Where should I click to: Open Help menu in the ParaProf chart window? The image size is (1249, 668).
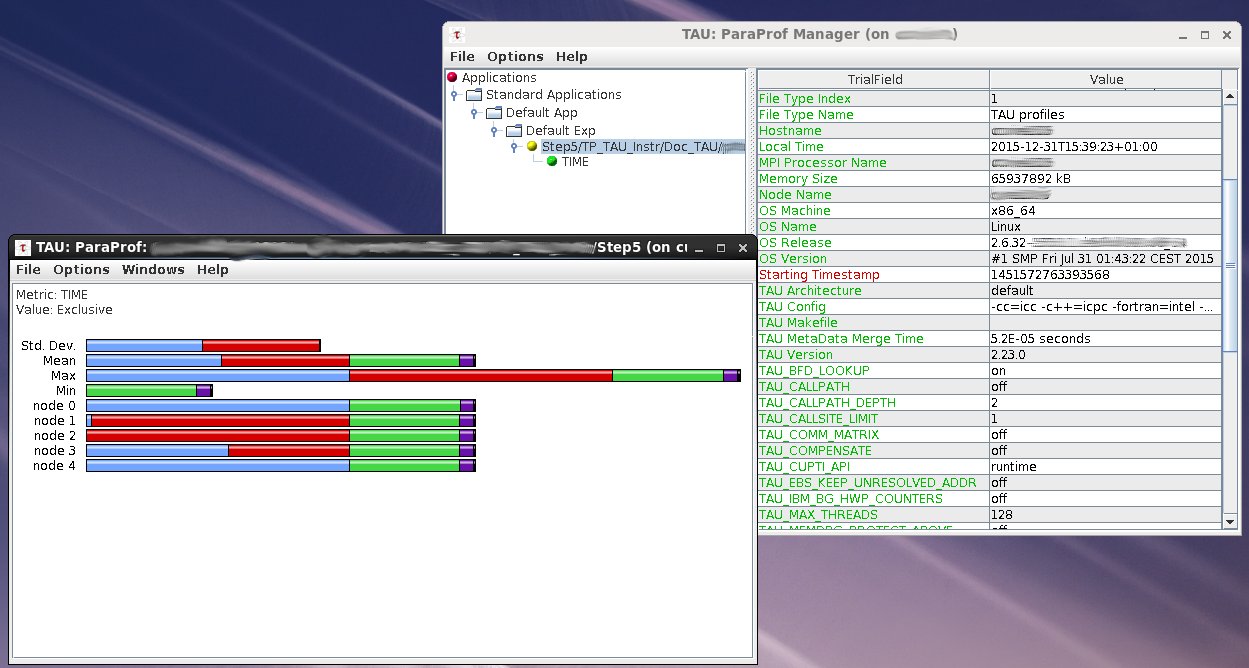[213, 270]
